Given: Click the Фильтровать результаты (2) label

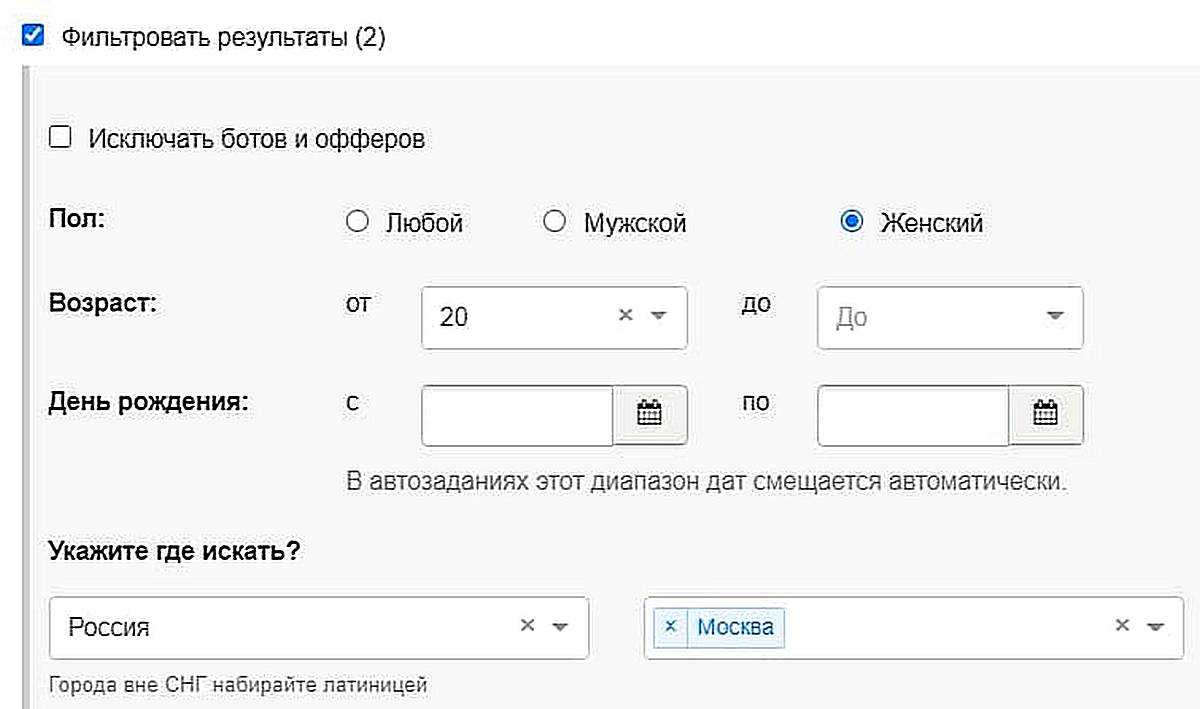Looking at the screenshot, I should tap(223, 38).
